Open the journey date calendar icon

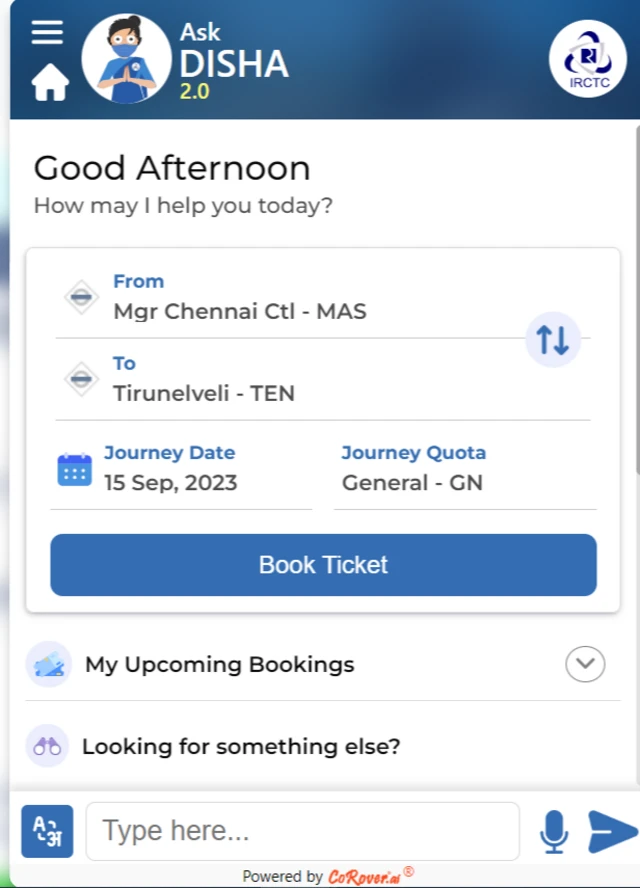point(75,470)
